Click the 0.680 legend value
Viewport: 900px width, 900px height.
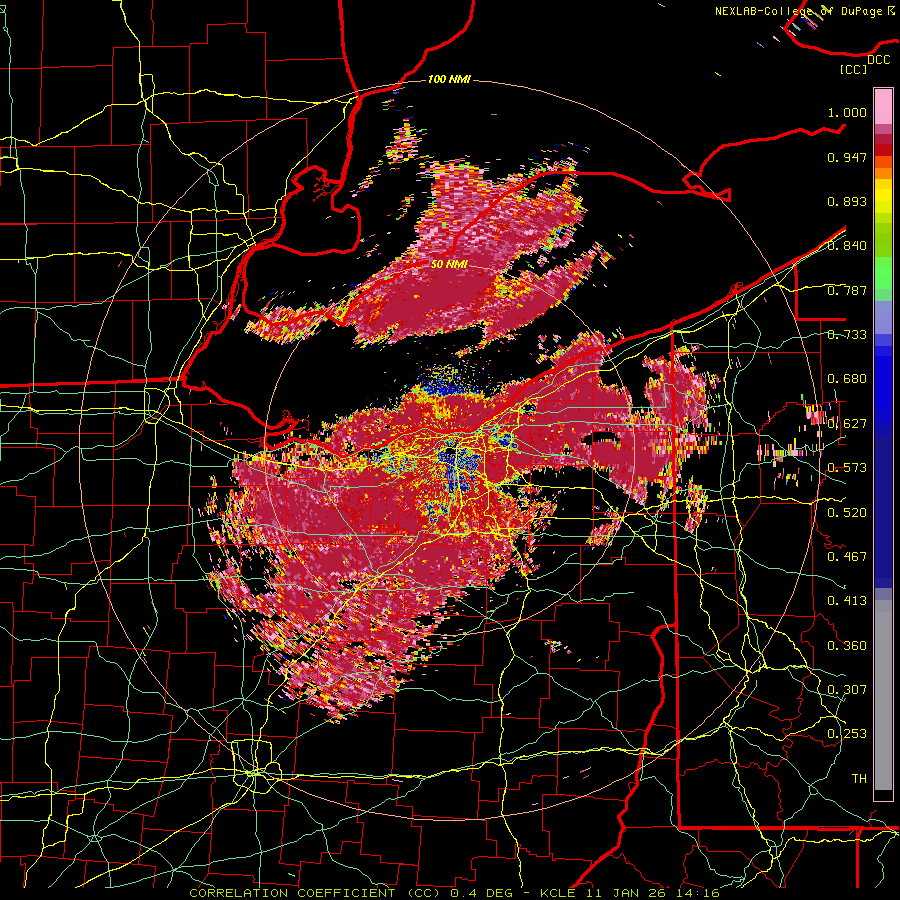[x=847, y=379]
